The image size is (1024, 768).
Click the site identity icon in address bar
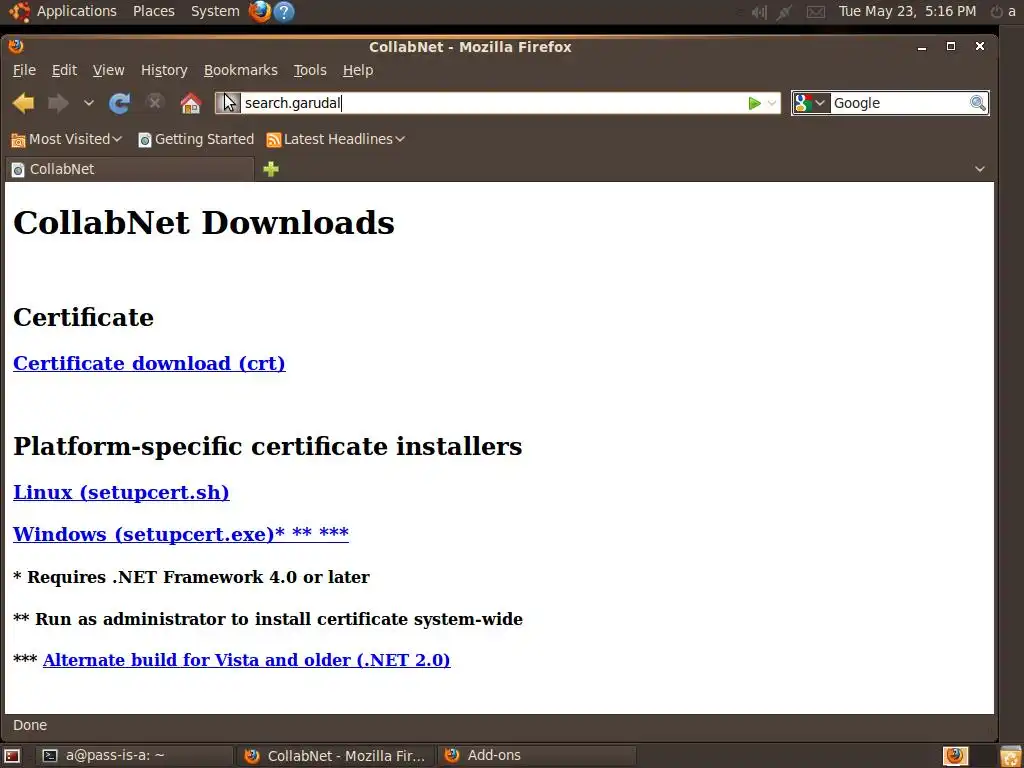click(229, 103)
